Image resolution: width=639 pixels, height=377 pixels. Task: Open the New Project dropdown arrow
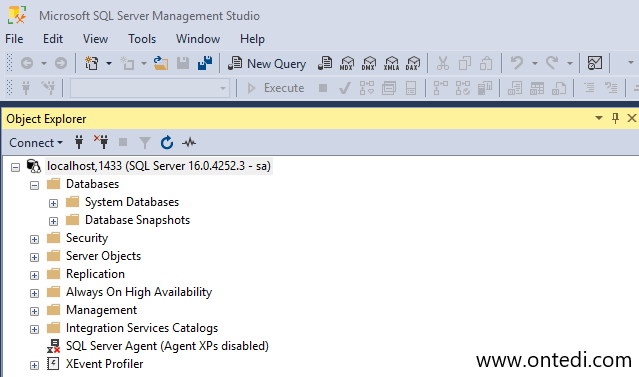tap(109, 64)
